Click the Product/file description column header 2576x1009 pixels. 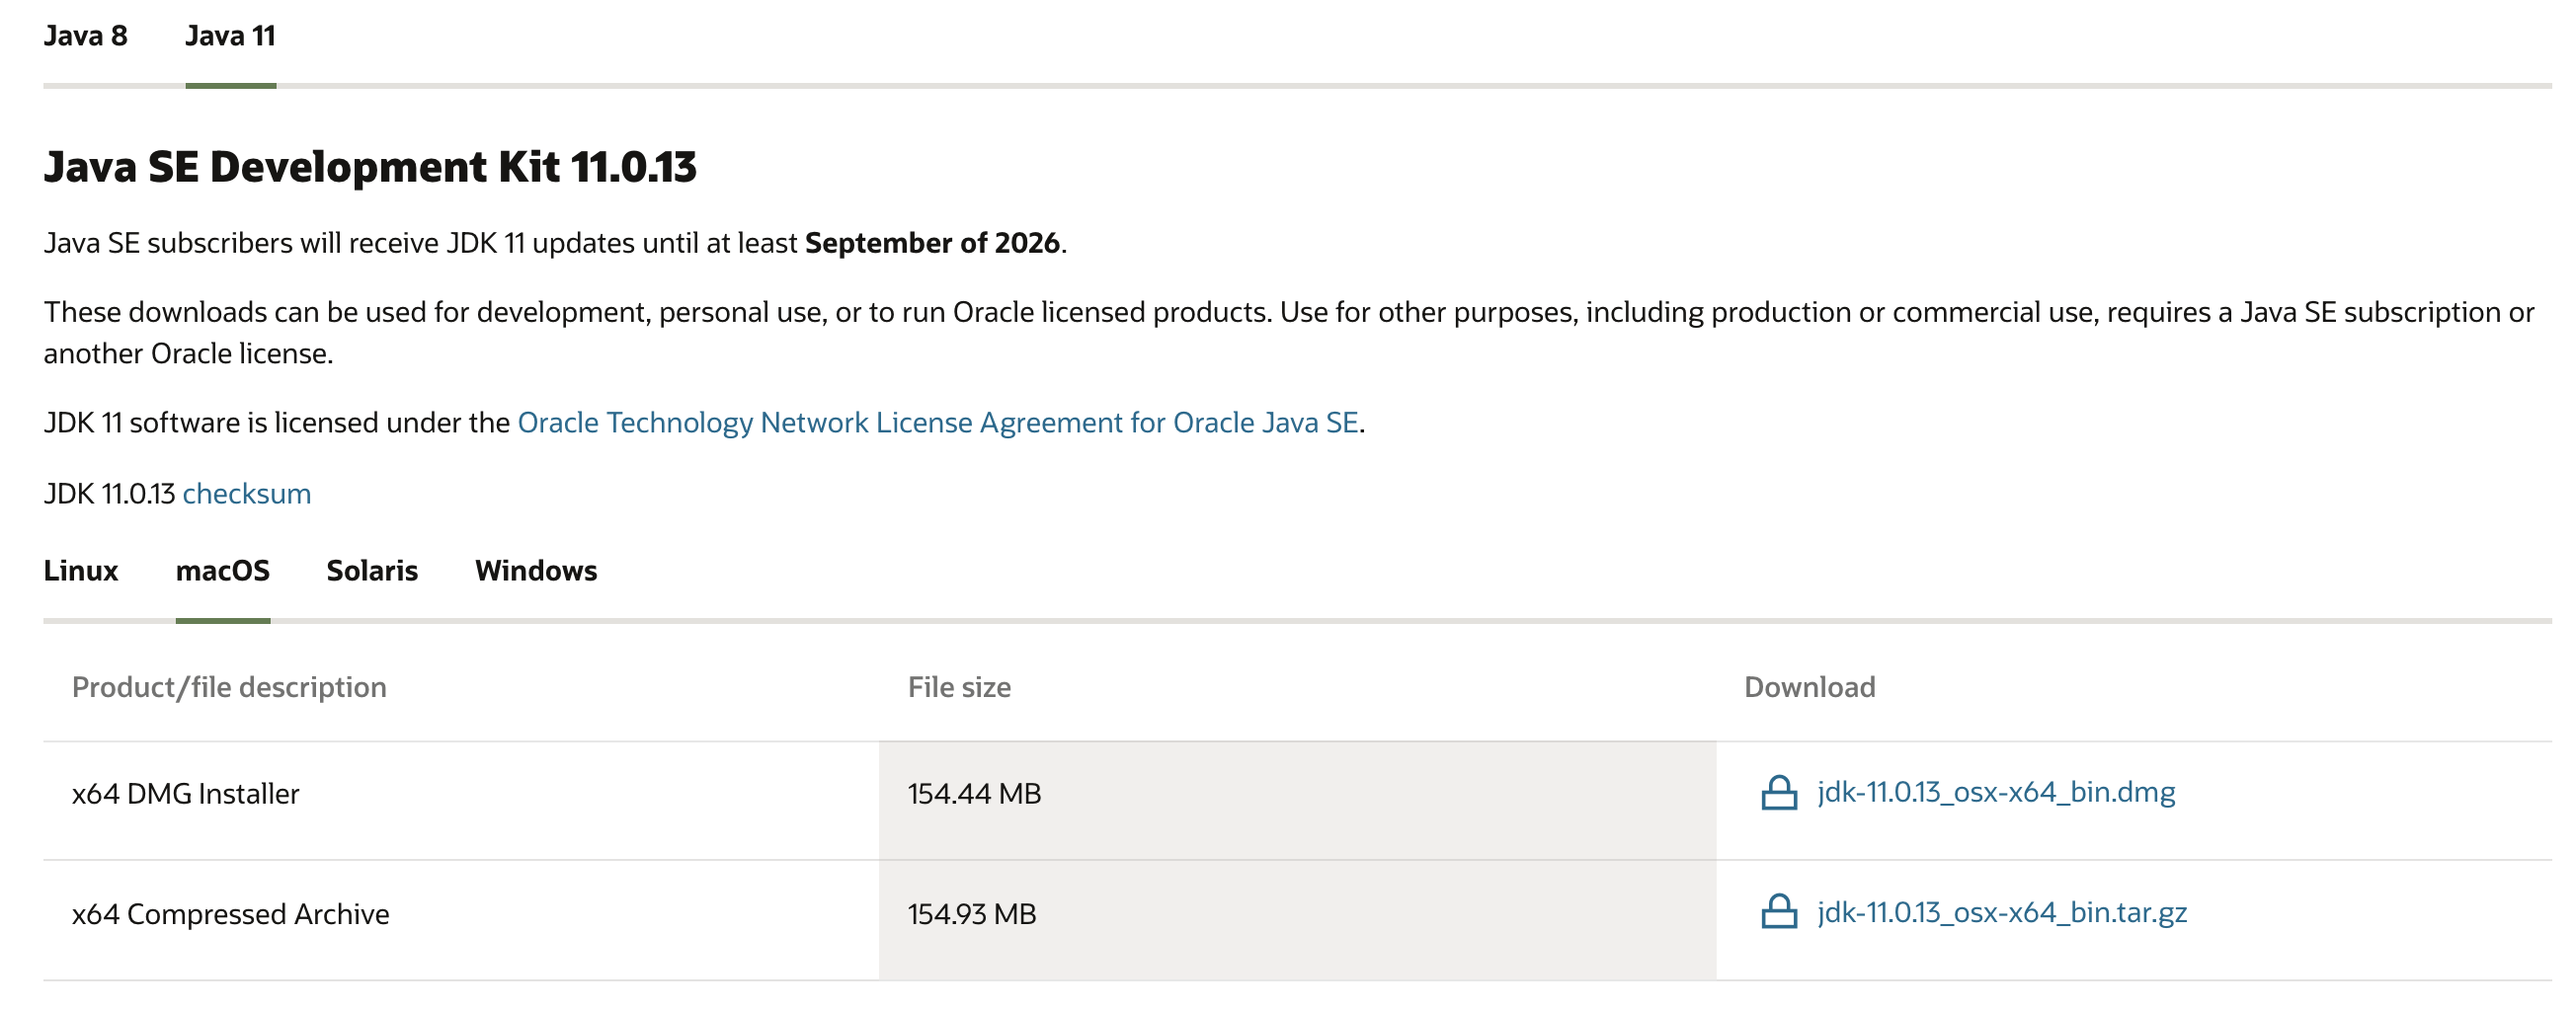[229, 687]
